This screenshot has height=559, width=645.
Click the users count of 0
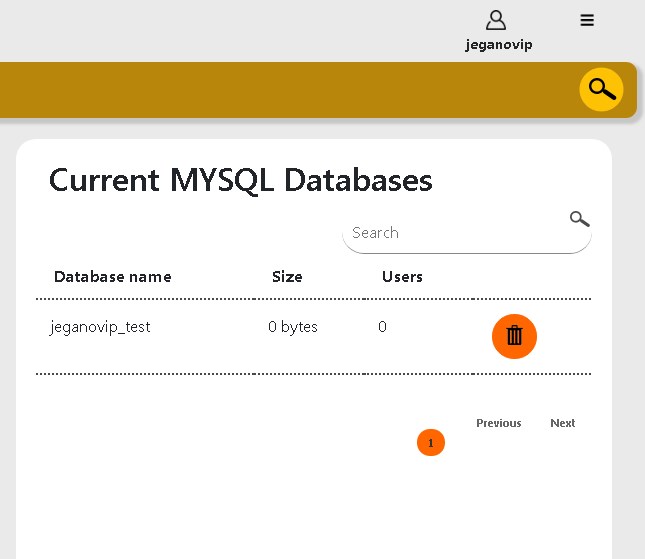pos(382,327)
